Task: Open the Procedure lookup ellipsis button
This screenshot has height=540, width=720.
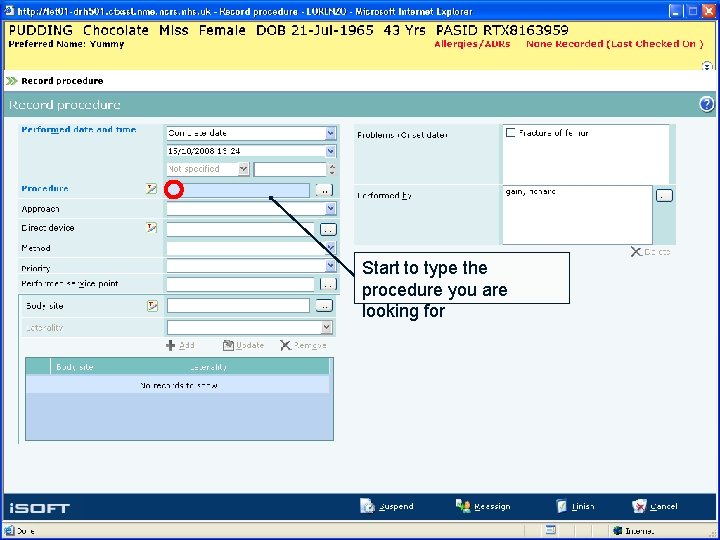Action: tap(324, 190)
